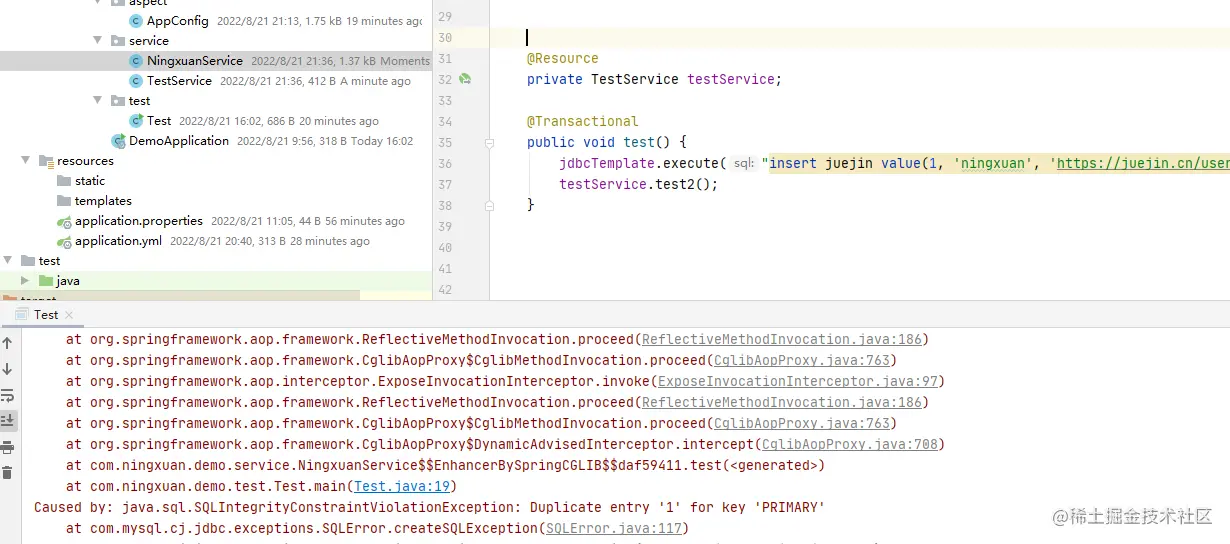
Task: Click the Down the Stack Trace arrow
Action: (7, 369)
